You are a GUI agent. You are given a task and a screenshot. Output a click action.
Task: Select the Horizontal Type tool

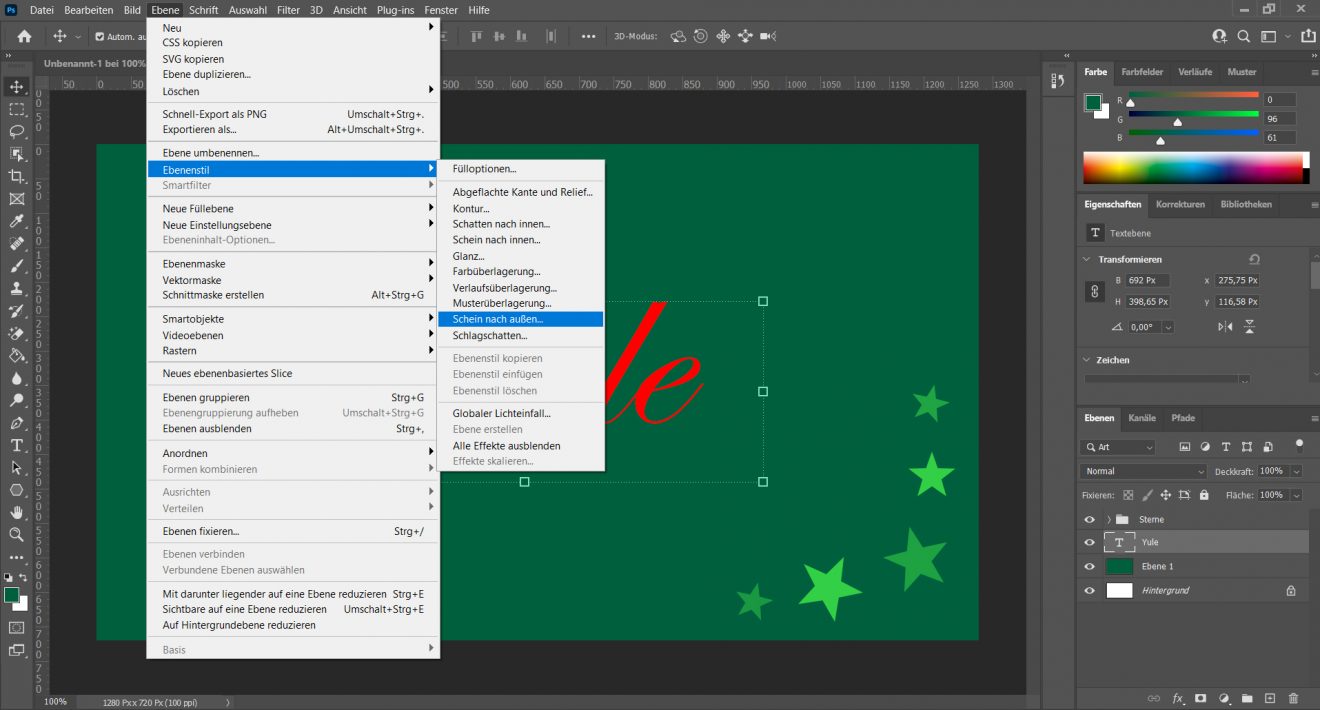click(16, 446)
